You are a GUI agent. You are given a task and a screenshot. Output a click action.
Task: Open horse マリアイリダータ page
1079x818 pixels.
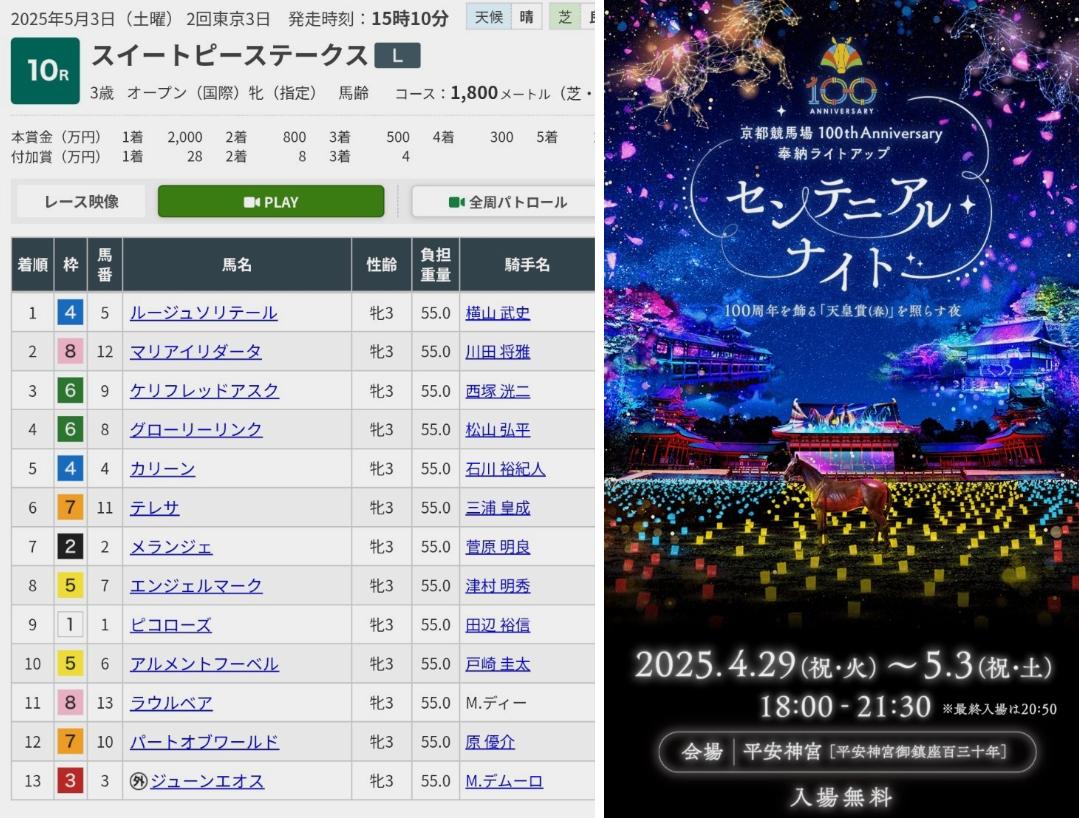[x=195, y=352]
